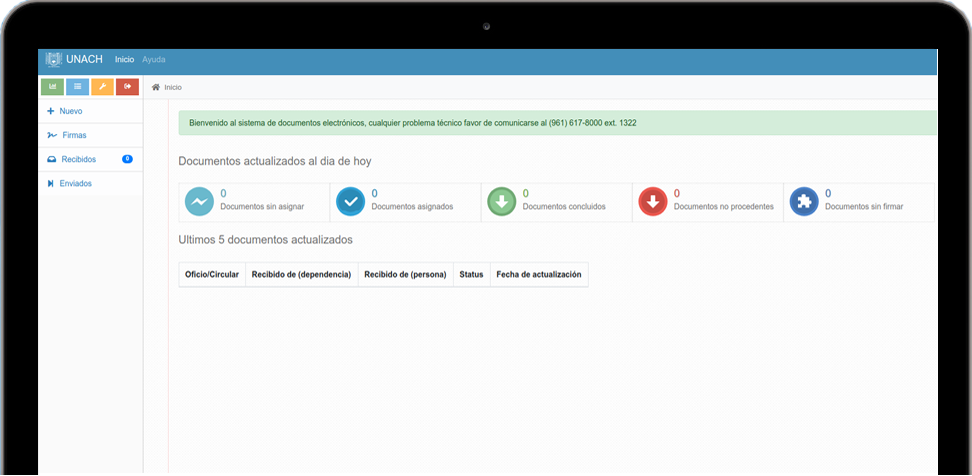The width and height of the screenshot is (972, 476).
Task: Click the blue list view button
Action: pyautogui.click(x=78, y=87)
